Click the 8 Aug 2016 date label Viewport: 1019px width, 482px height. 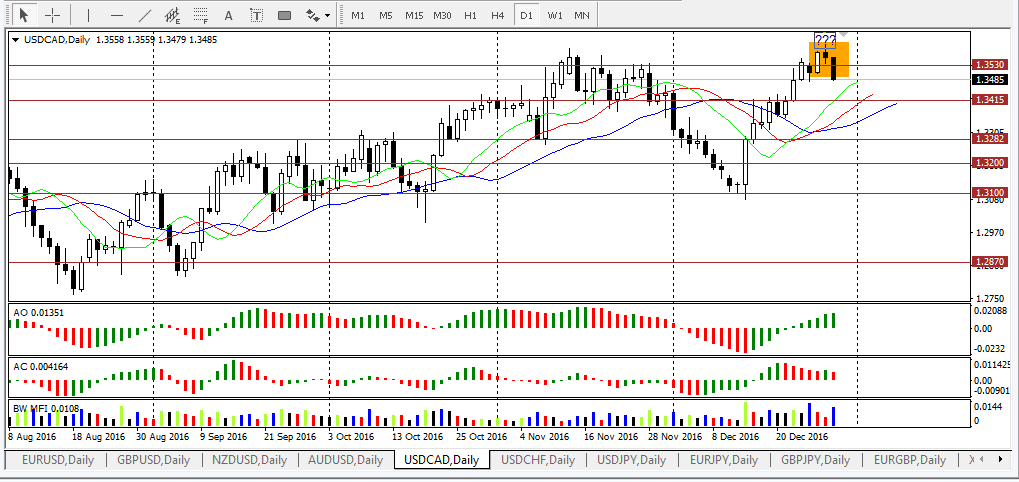coord(31,436)
